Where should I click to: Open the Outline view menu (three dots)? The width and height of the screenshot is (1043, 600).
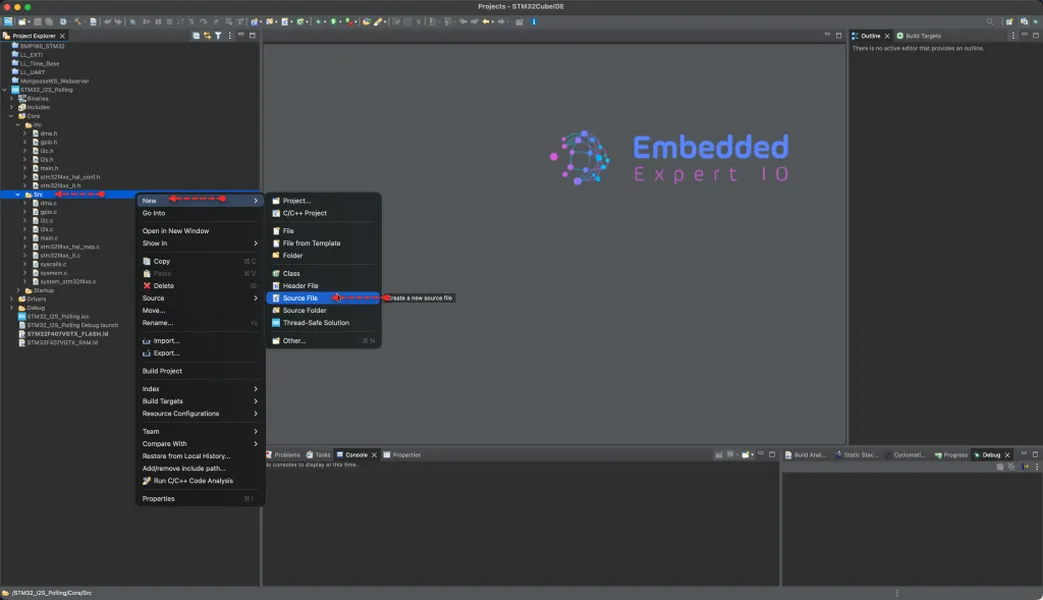pos(1013,36)
